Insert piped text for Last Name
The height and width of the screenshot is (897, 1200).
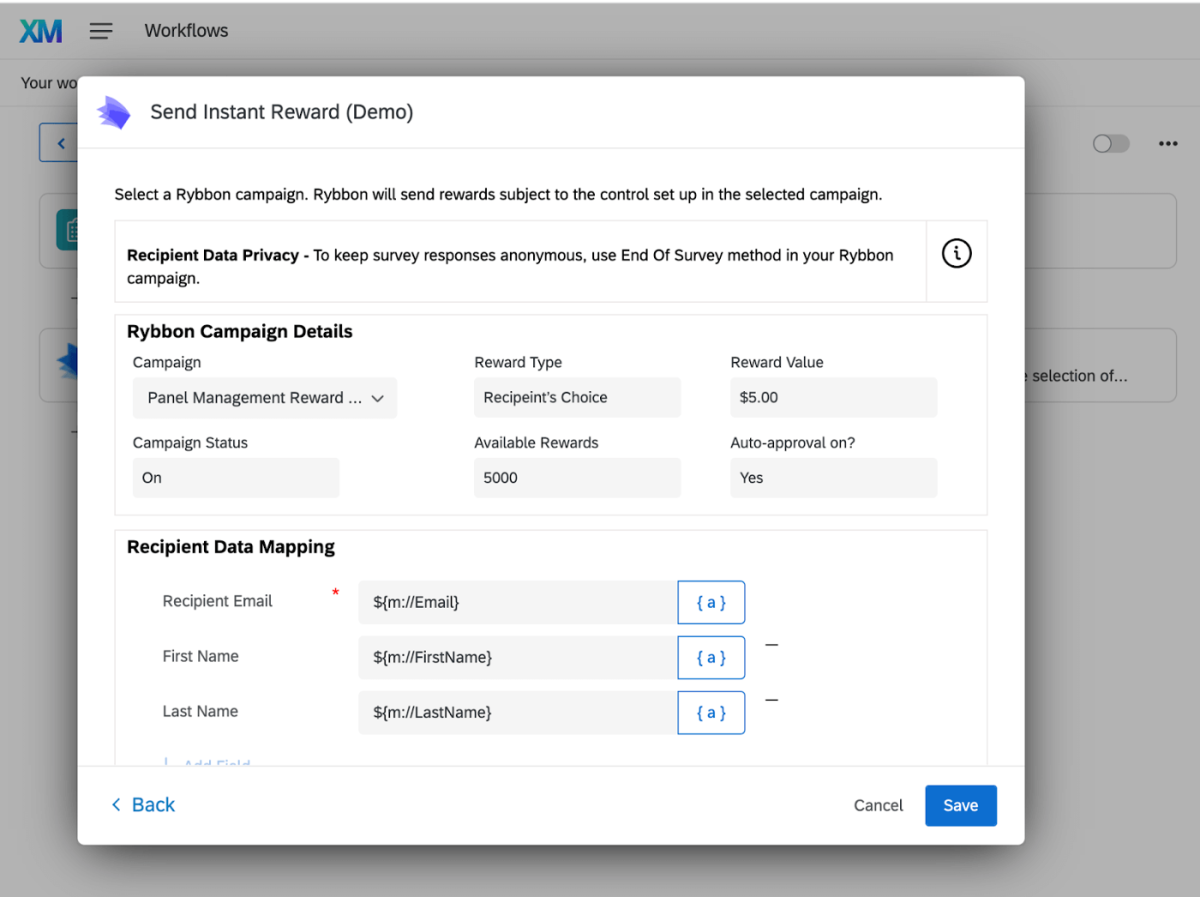click(711, 712)
